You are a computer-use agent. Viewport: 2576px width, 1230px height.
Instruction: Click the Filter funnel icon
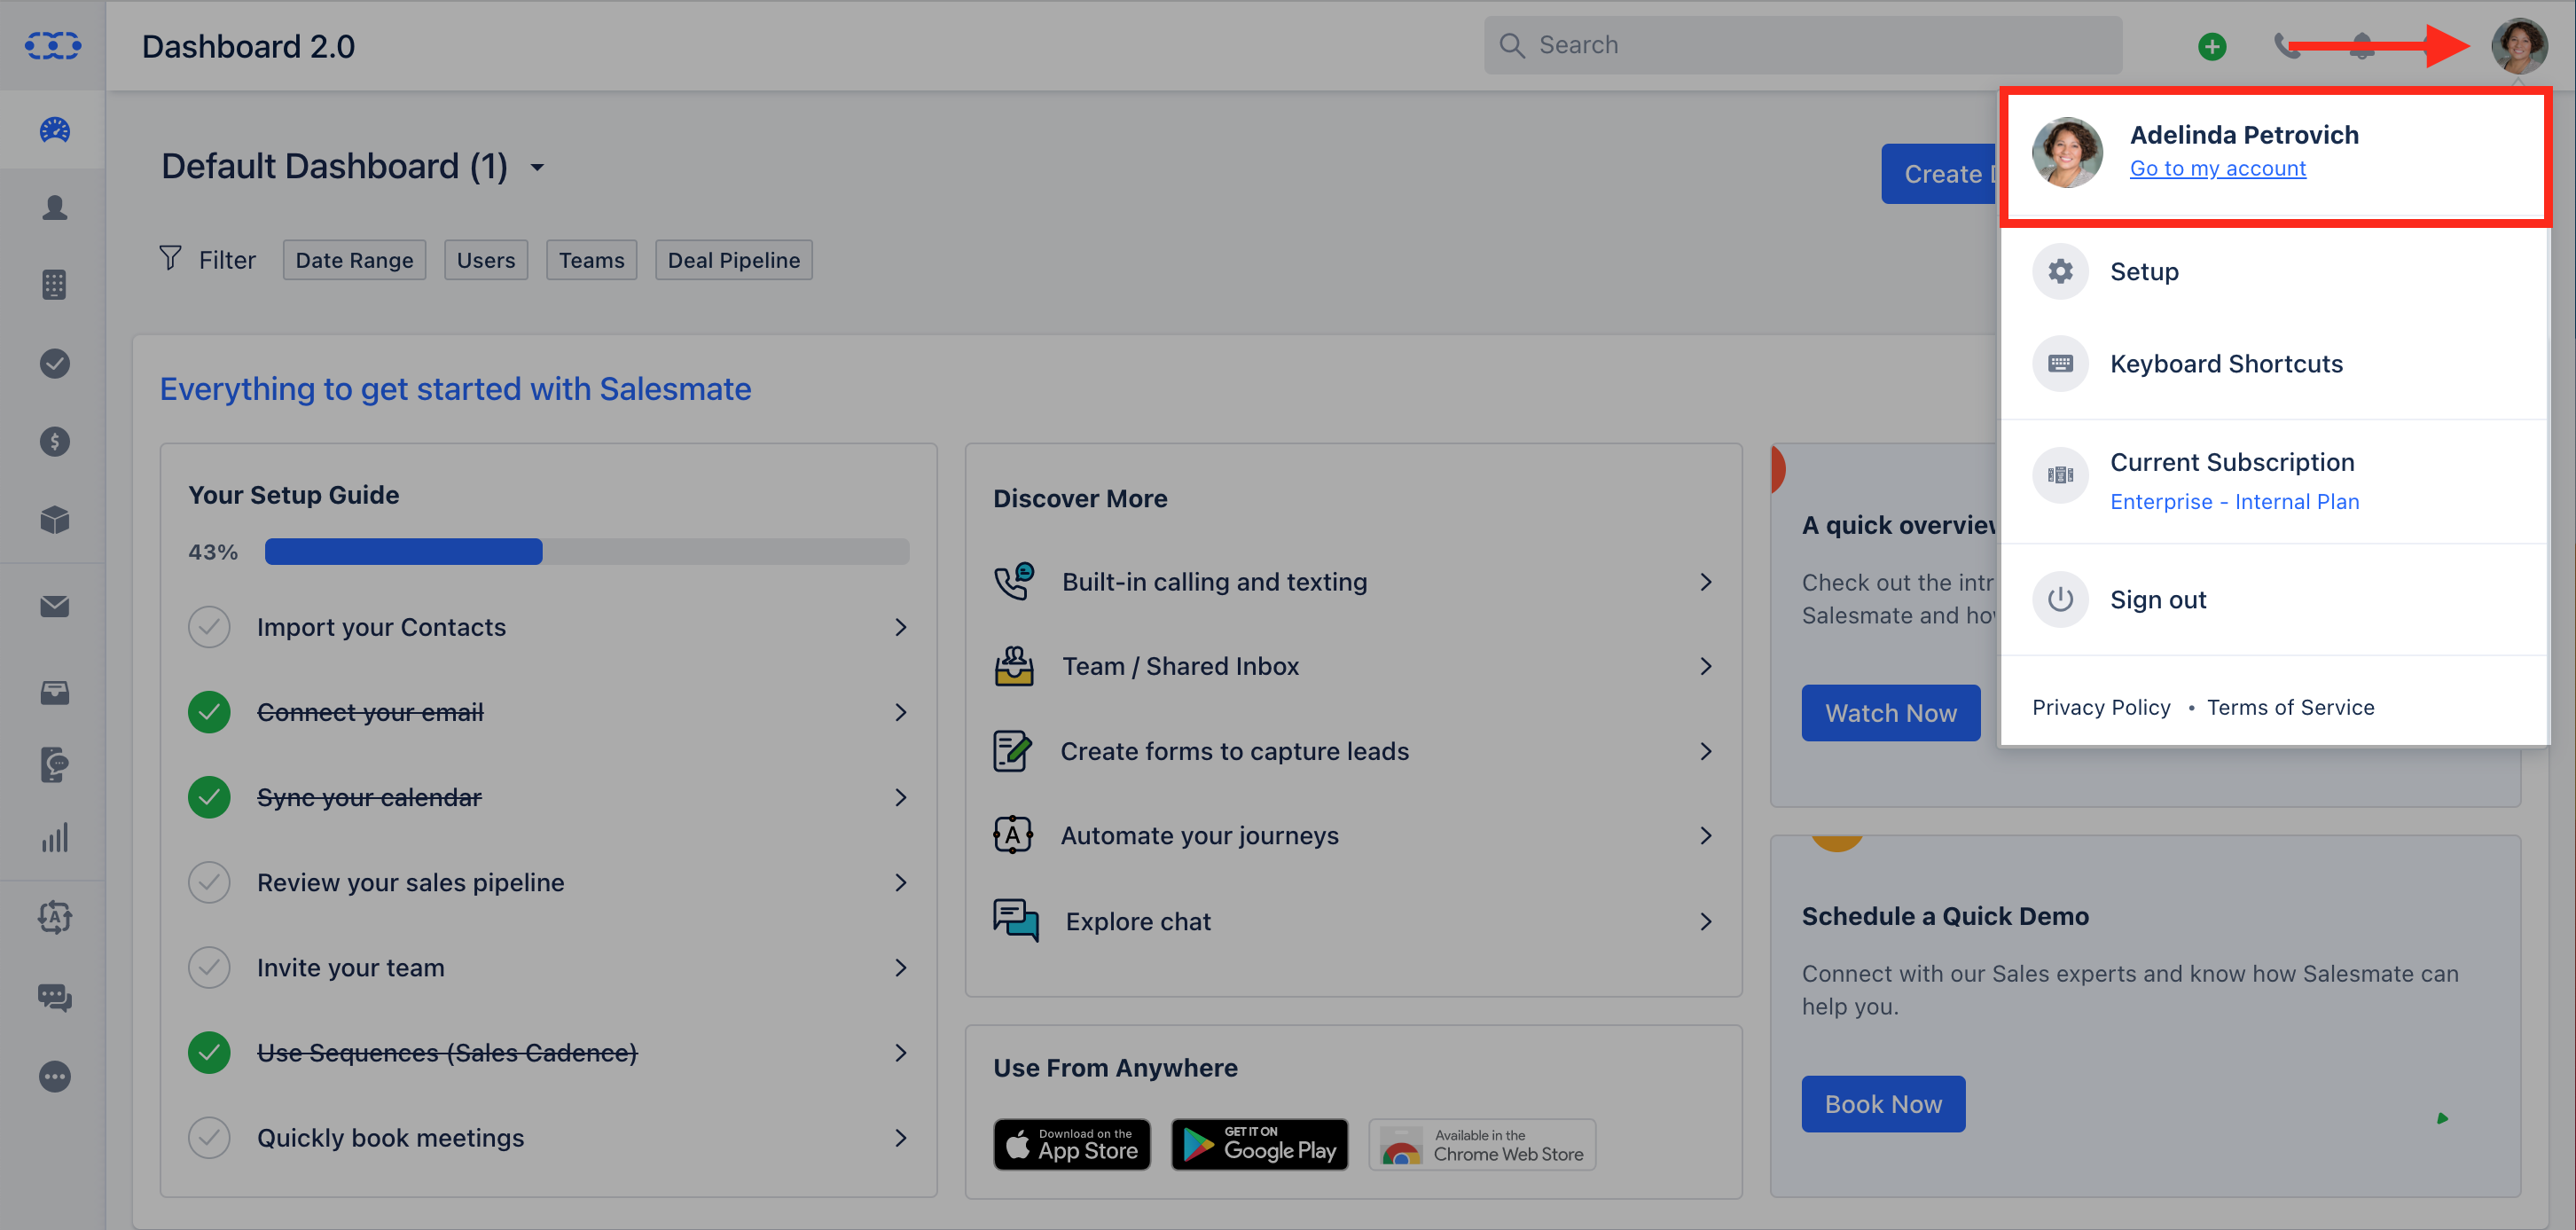(x=170, y=259)
